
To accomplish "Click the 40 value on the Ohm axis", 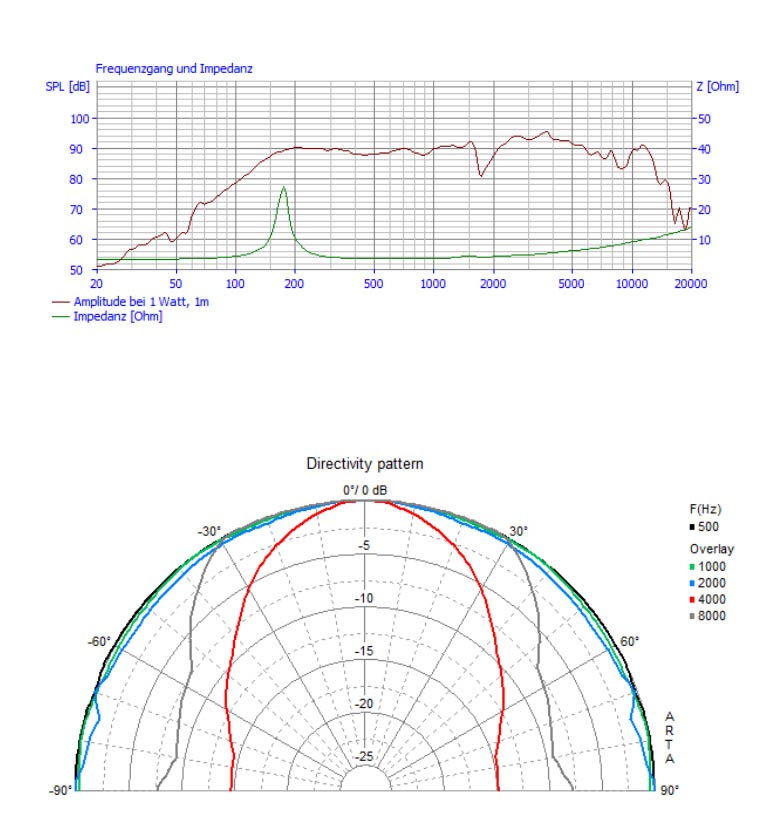I will [704, 149].
